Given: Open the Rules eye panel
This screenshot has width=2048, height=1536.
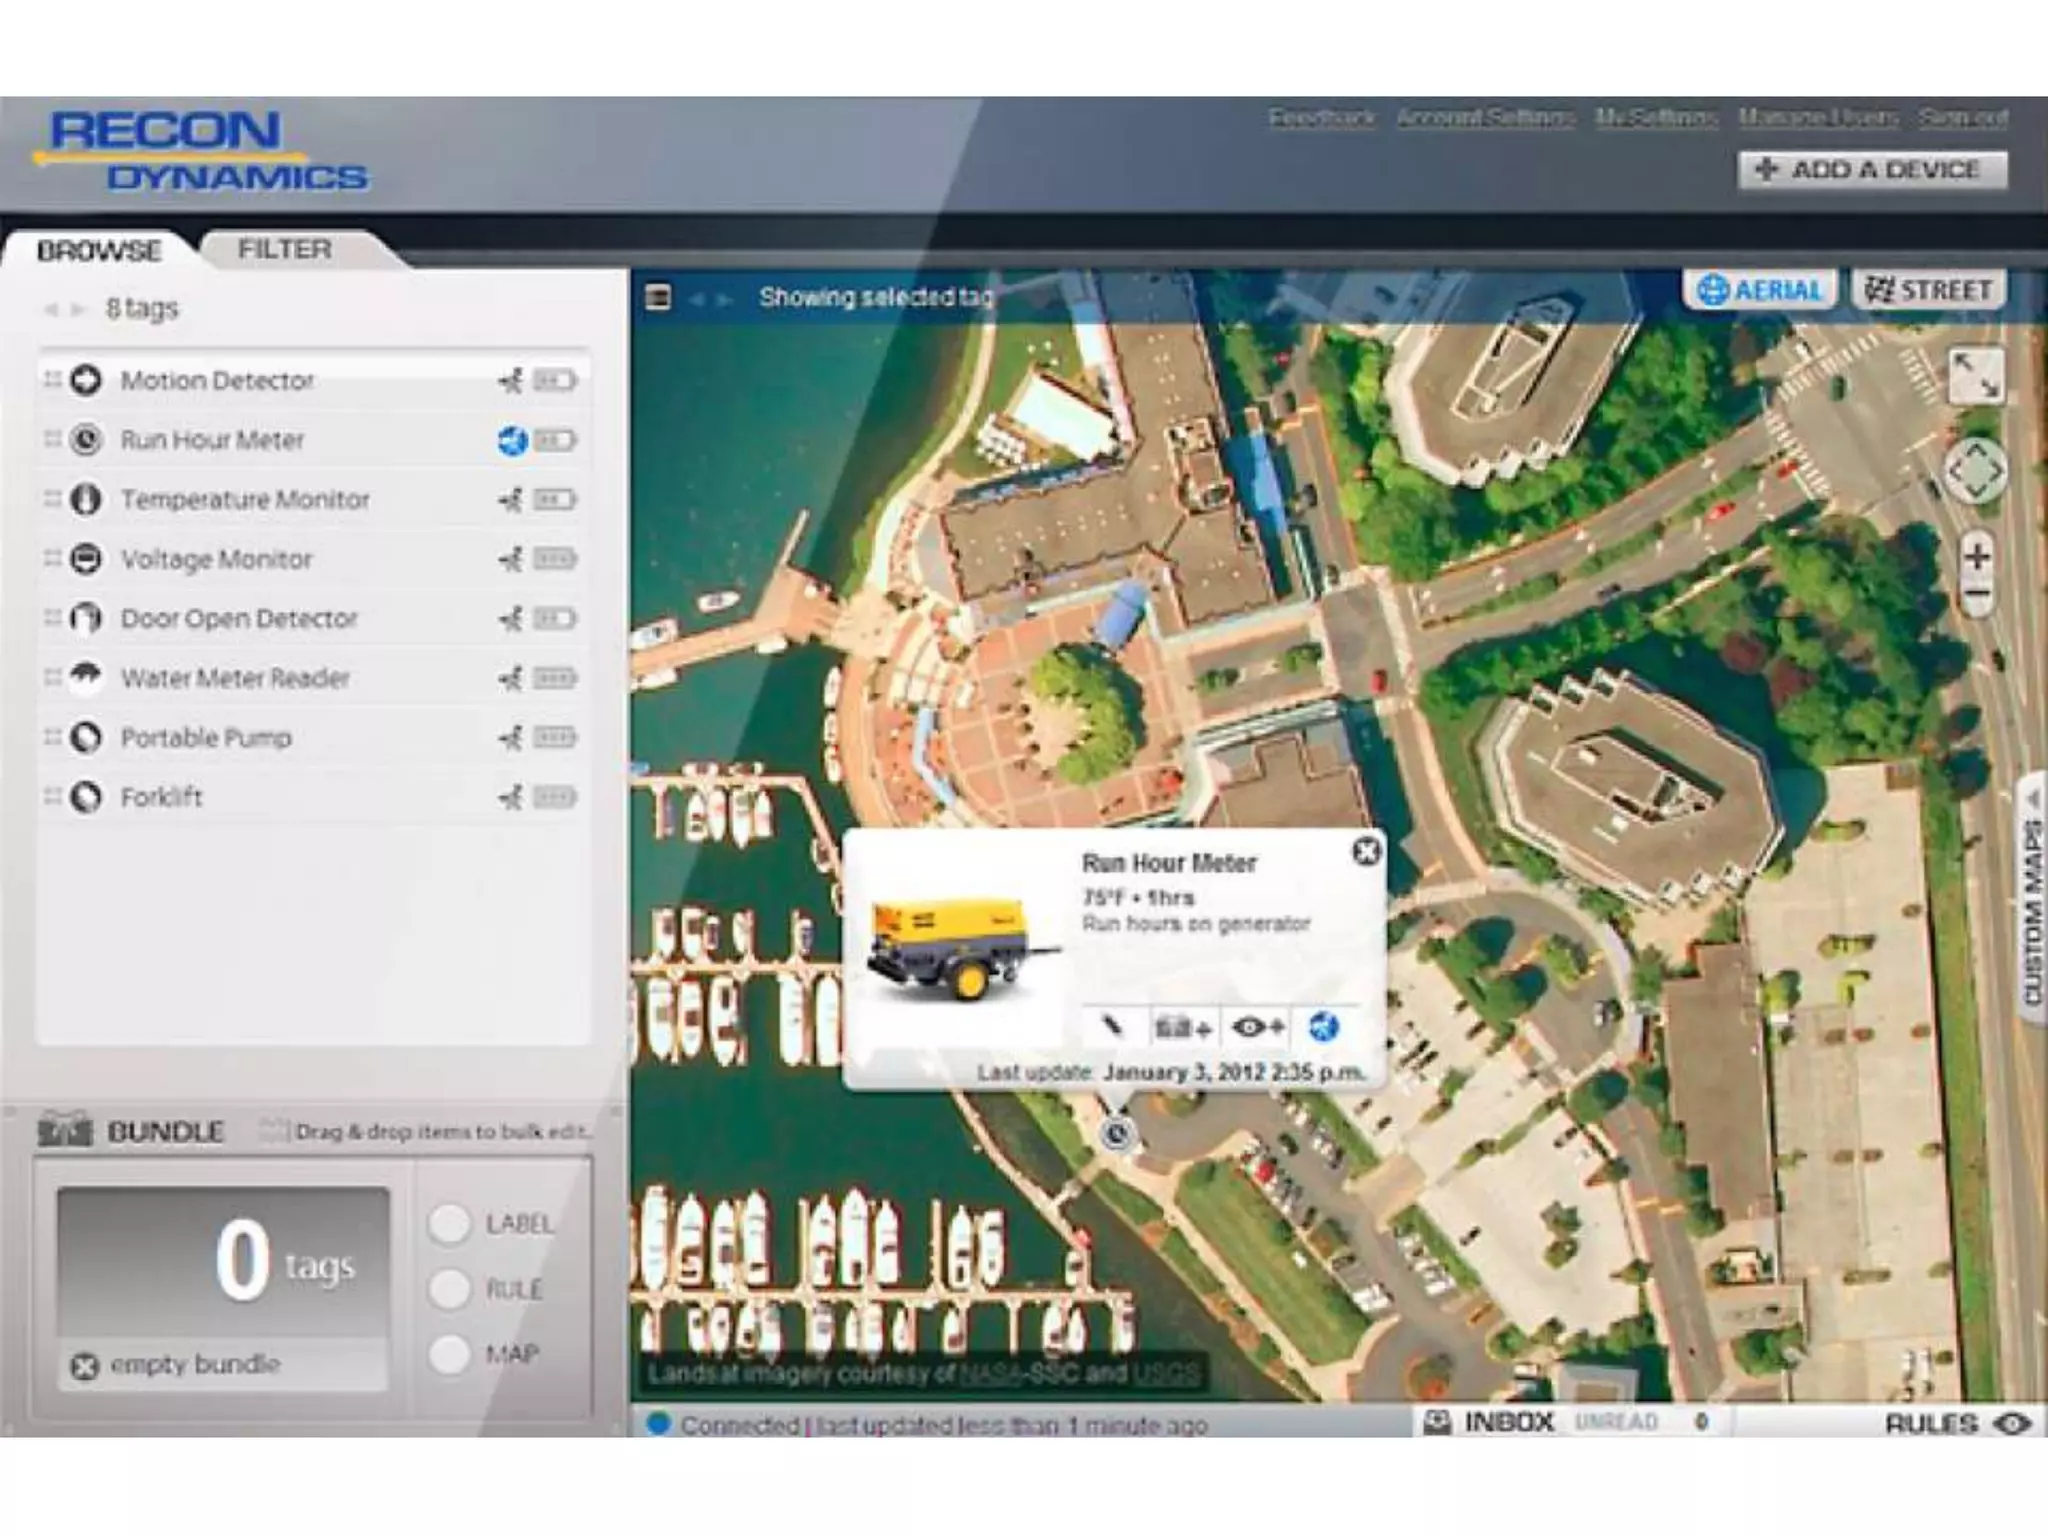Looking at the screenshot, I should point(2012,1423).
